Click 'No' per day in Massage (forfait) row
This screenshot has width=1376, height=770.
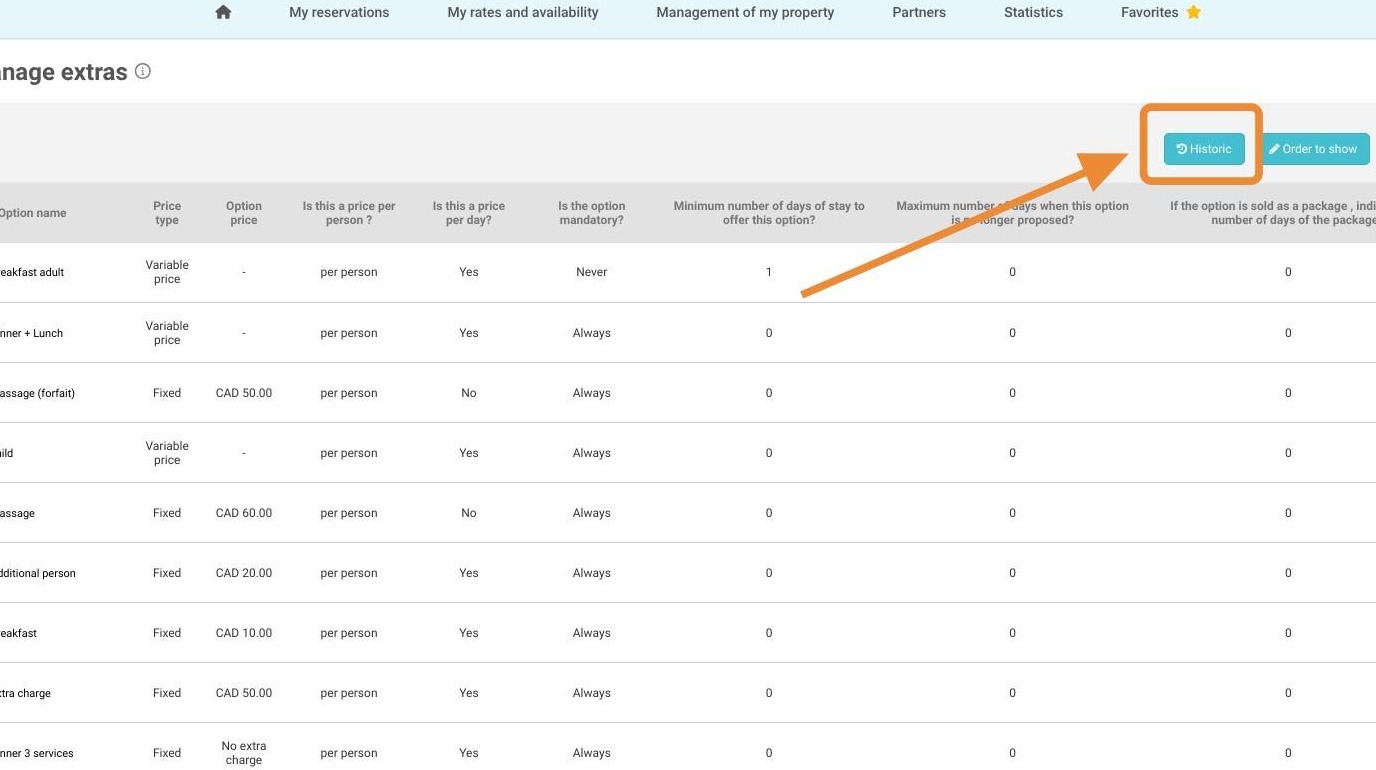pos(469,393)
